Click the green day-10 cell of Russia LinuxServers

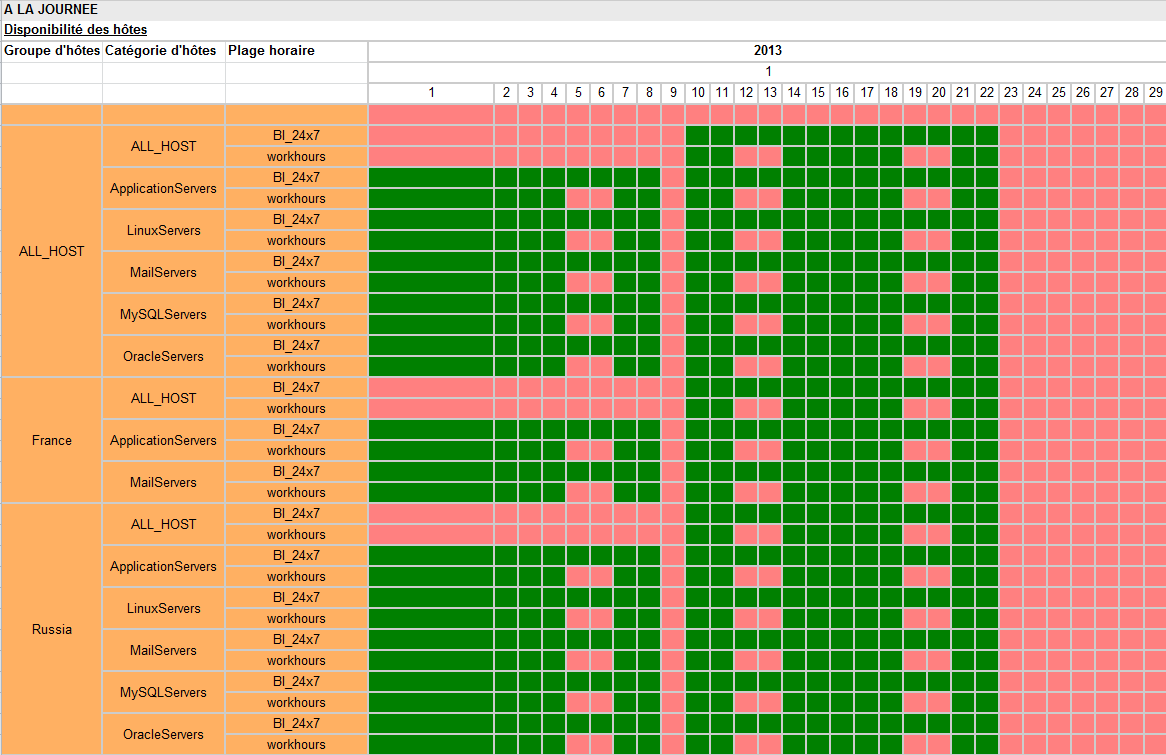[698, 597]
